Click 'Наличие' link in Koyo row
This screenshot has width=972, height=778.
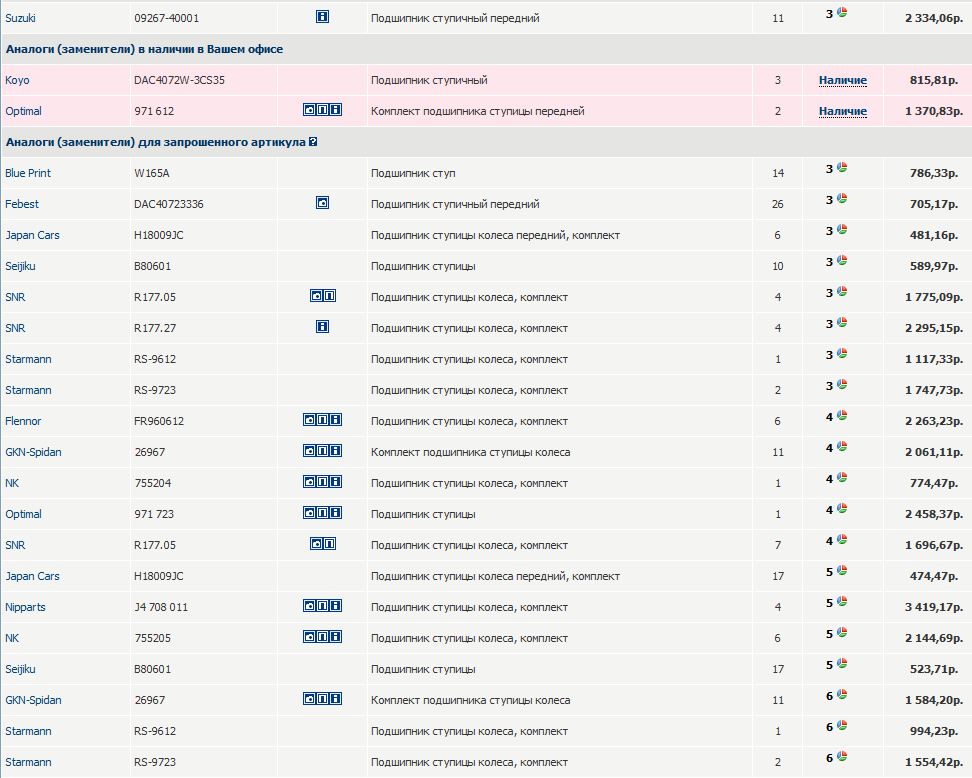coord(842,80)
